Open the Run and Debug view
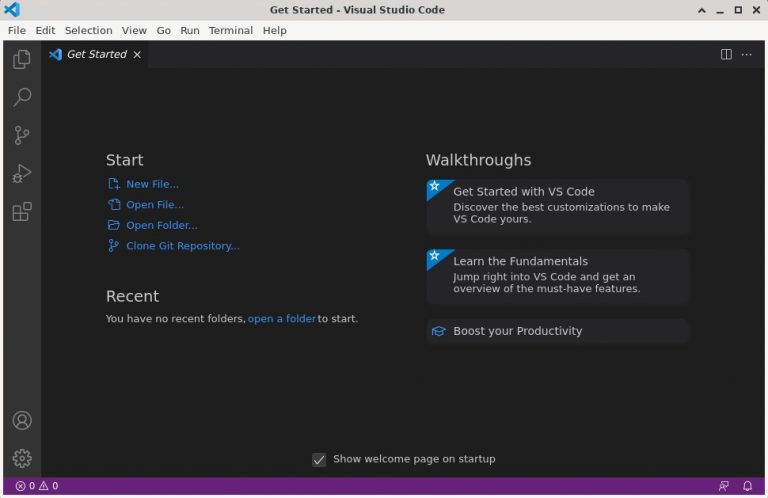 click(x=22, y=173)
